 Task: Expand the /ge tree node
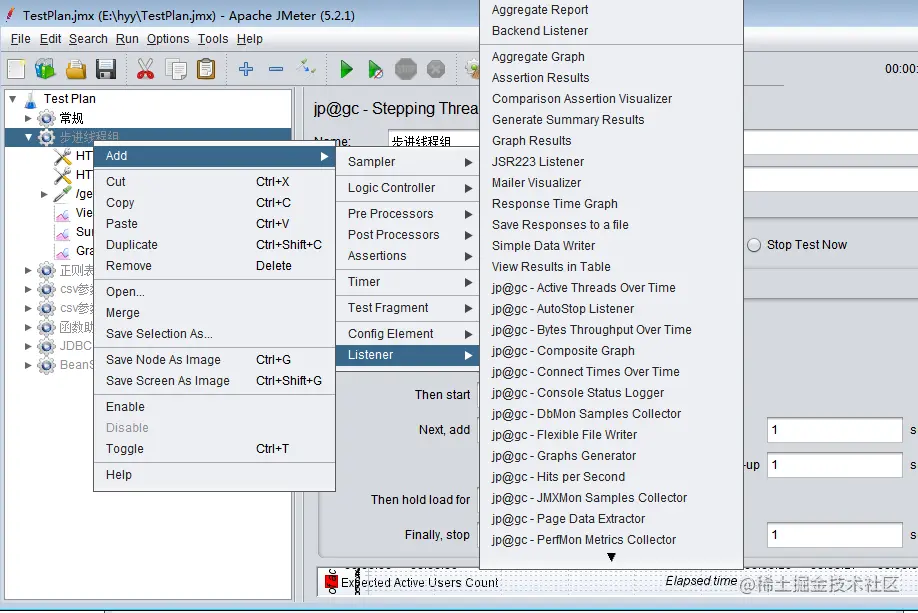(44, 194)
